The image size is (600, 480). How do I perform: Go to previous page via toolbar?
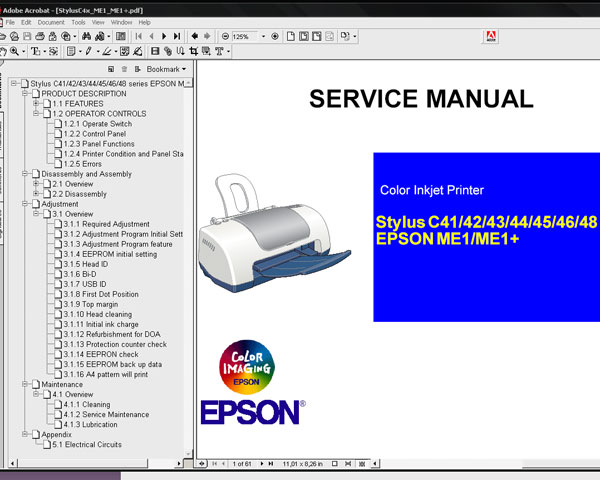pyautogui.click(x=152, y=36)
